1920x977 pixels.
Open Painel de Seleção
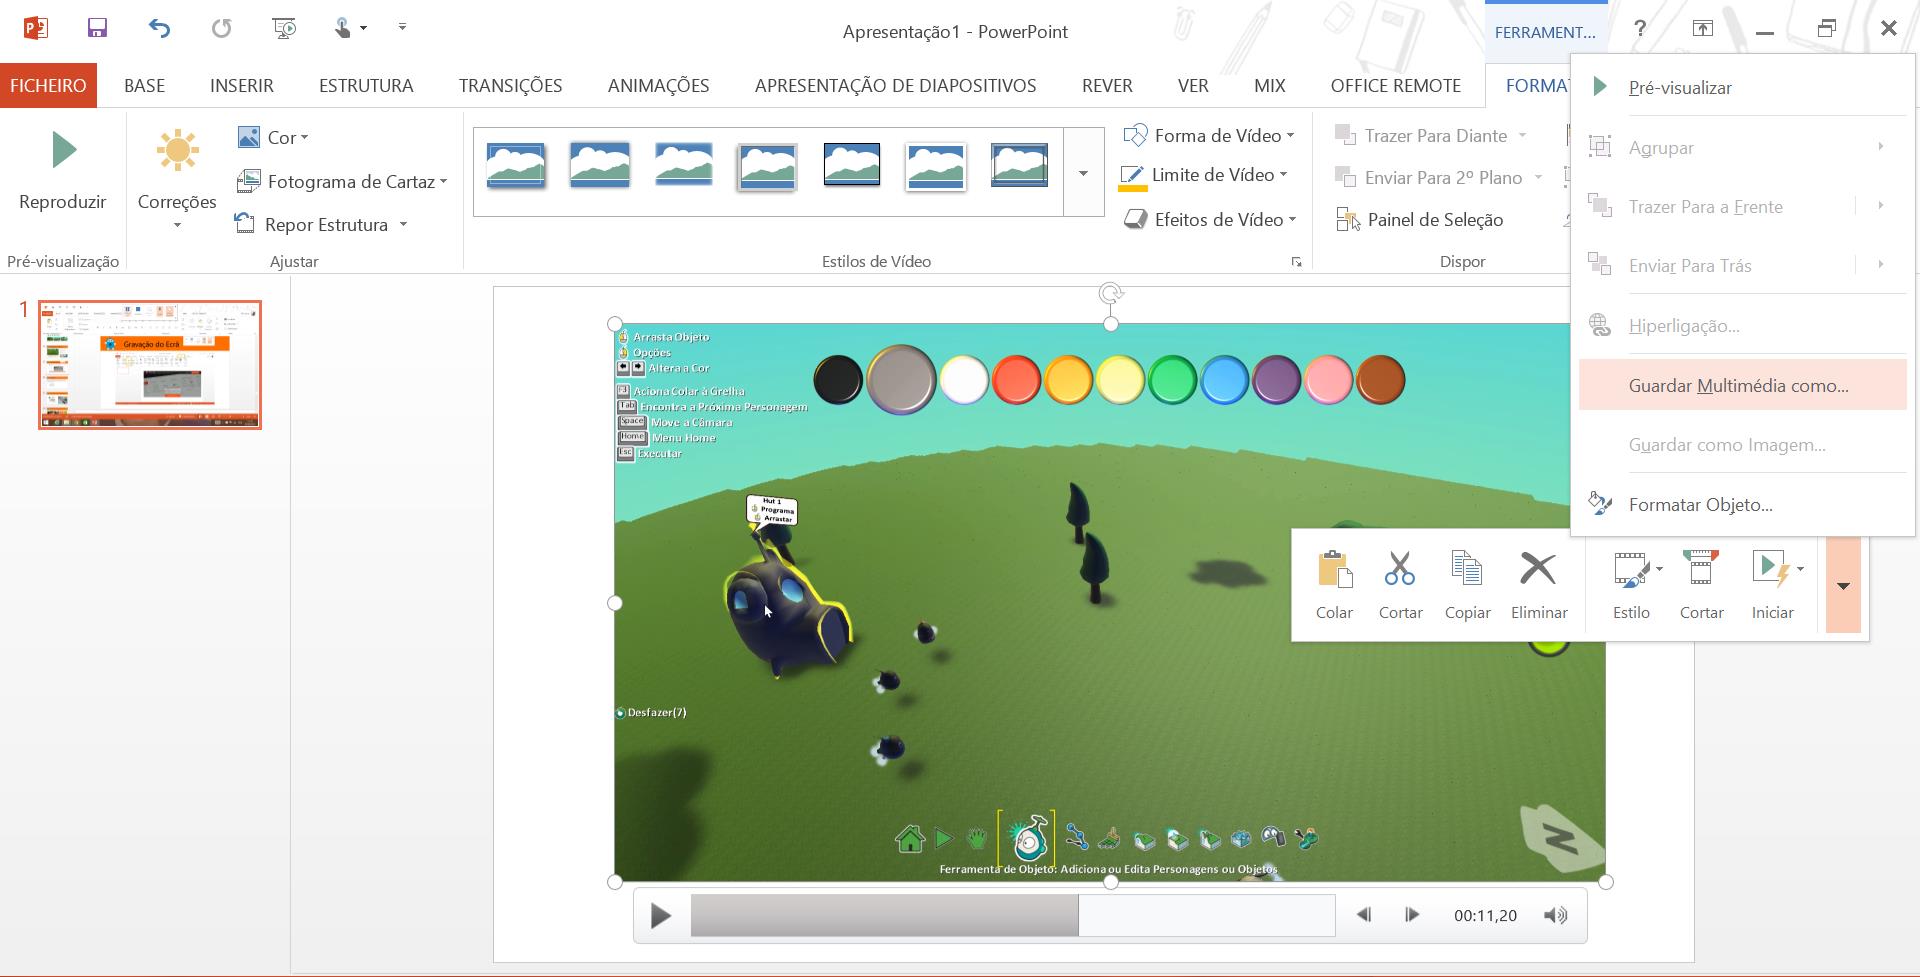pyautogui.click(x=1420, y=219)
